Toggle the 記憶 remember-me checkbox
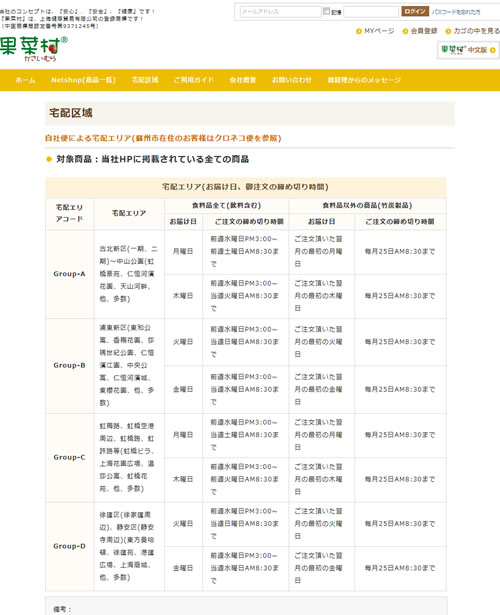This screenshot has width=500, height=615. tap(326, 11)
